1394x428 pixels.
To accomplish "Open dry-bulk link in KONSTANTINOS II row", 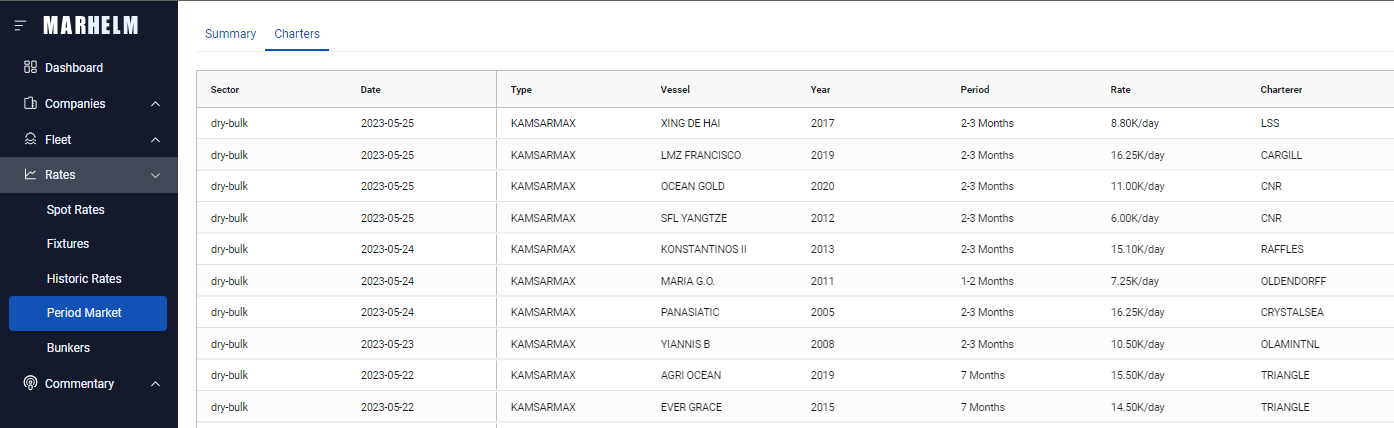I will coord(229,250).
